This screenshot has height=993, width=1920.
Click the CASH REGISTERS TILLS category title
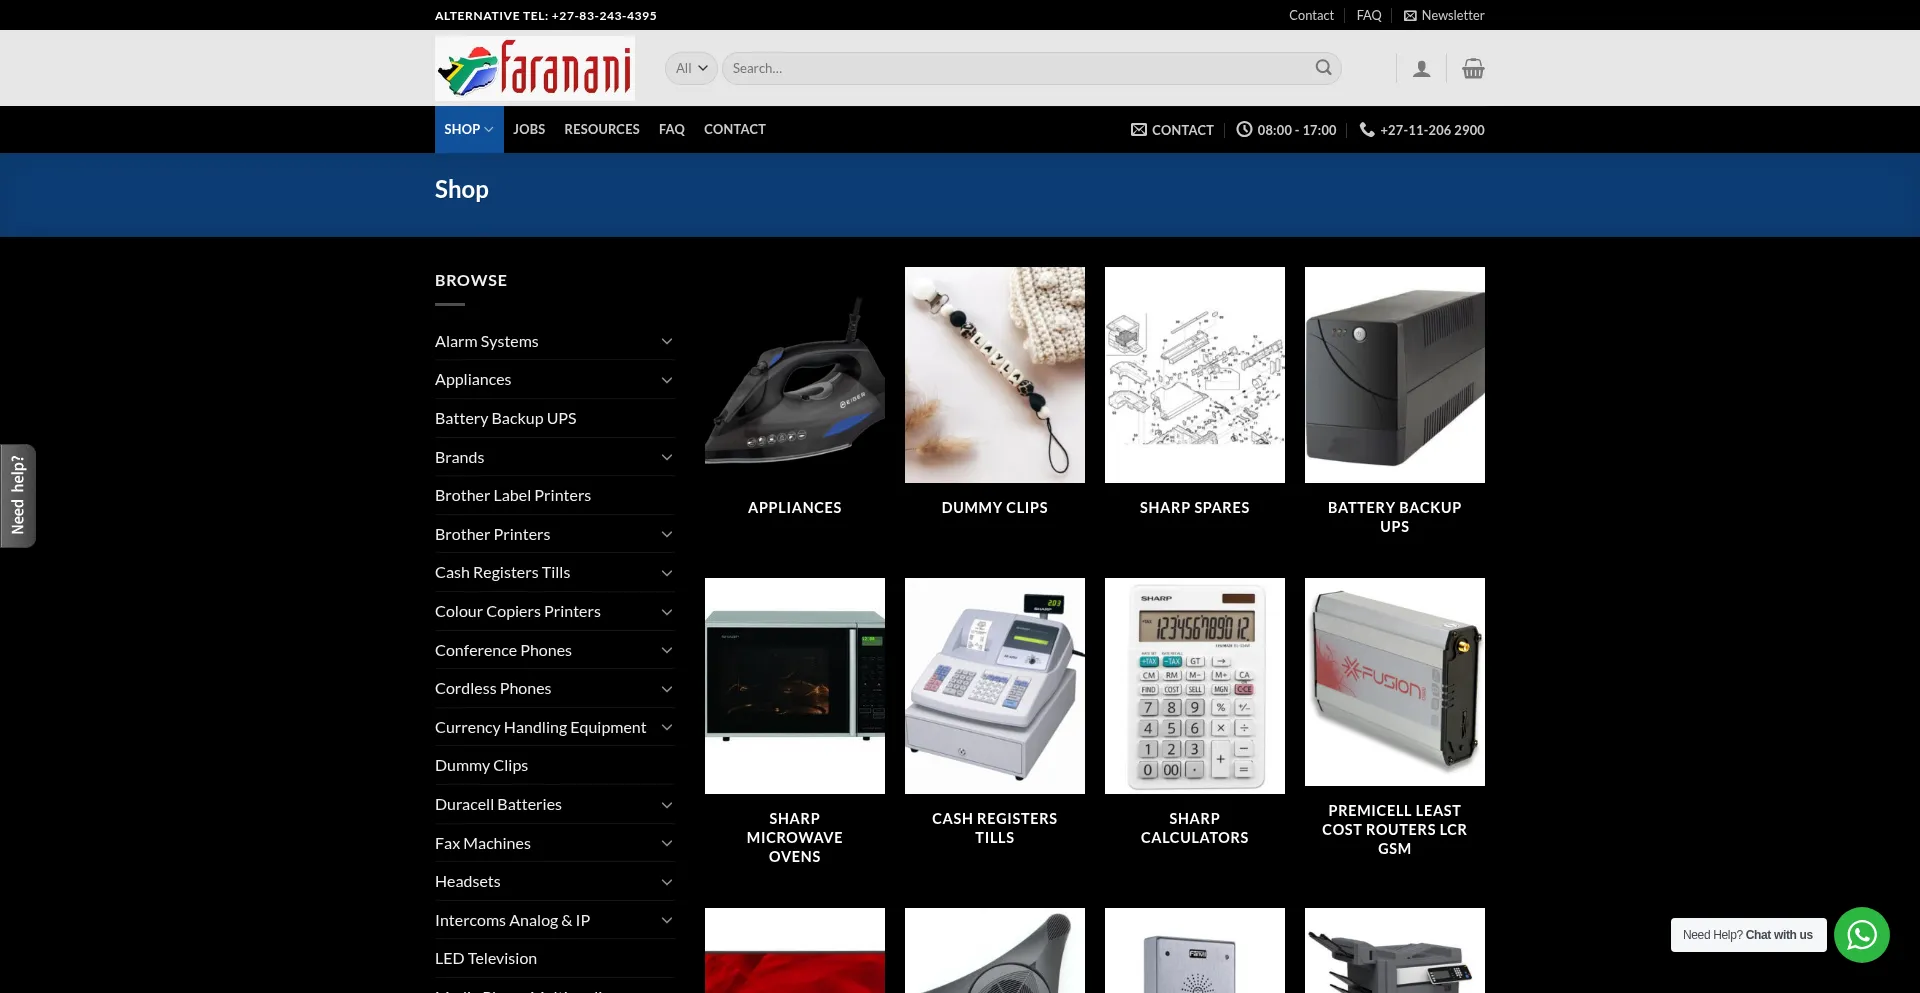click(995, 828)
